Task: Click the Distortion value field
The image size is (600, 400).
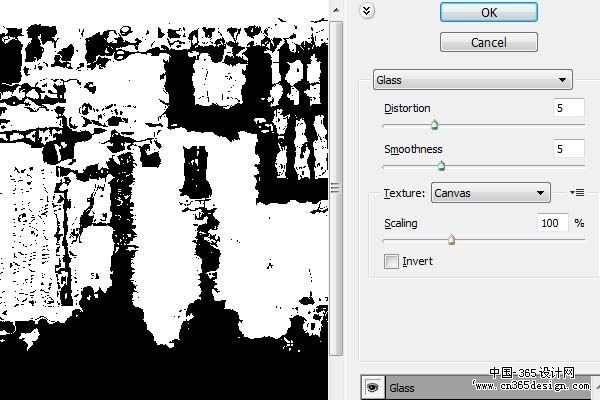Action: 569,108
